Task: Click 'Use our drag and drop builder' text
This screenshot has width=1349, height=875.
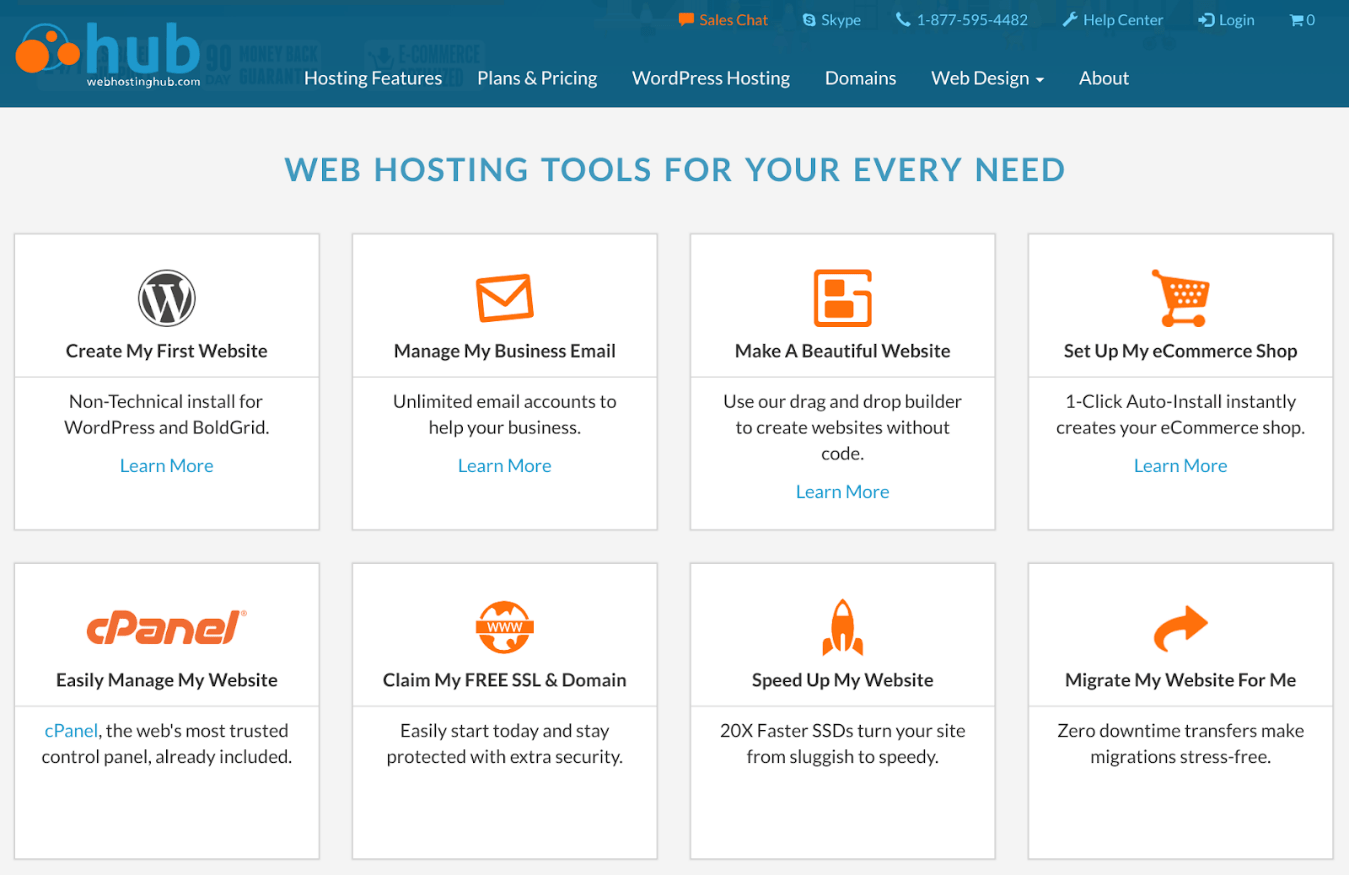Action: point(843,428)
